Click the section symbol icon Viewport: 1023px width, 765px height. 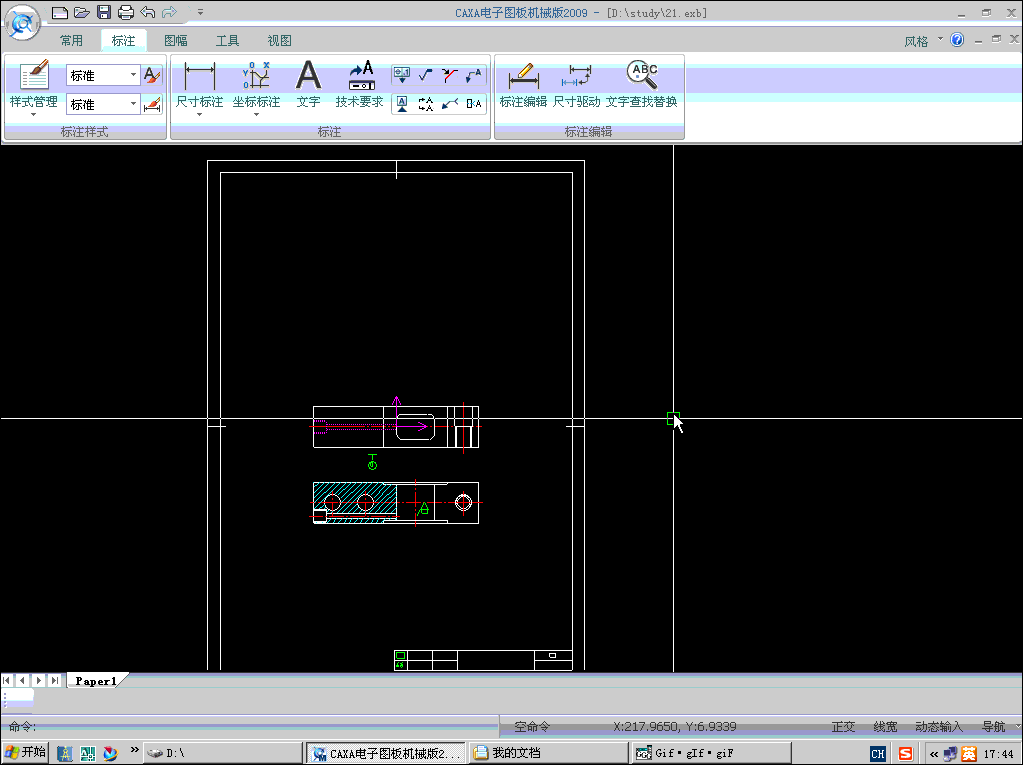coord(425,104)
